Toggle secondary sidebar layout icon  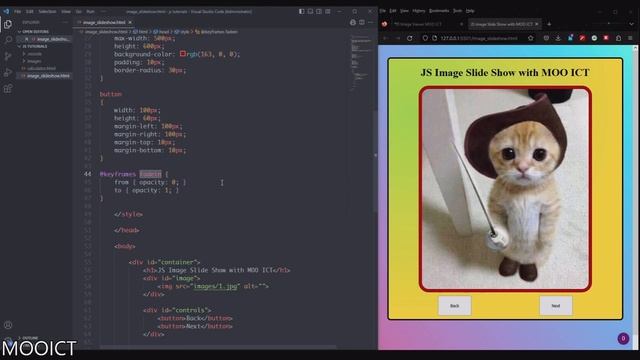pyautogui.click(x=319, y=11)
